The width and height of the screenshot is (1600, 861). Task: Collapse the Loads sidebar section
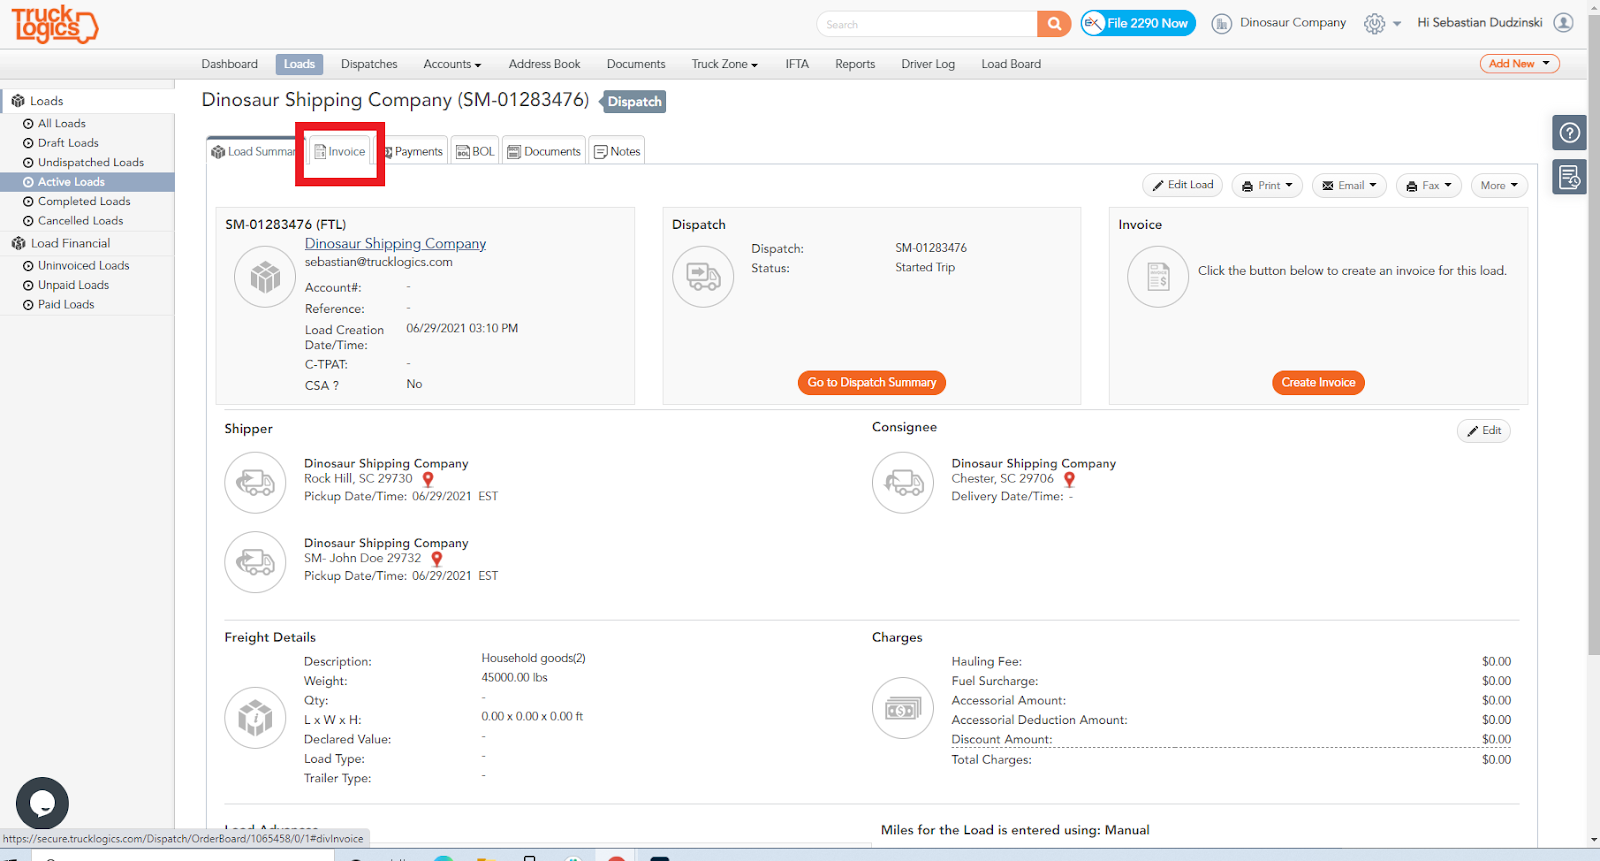tap(87, 101)
